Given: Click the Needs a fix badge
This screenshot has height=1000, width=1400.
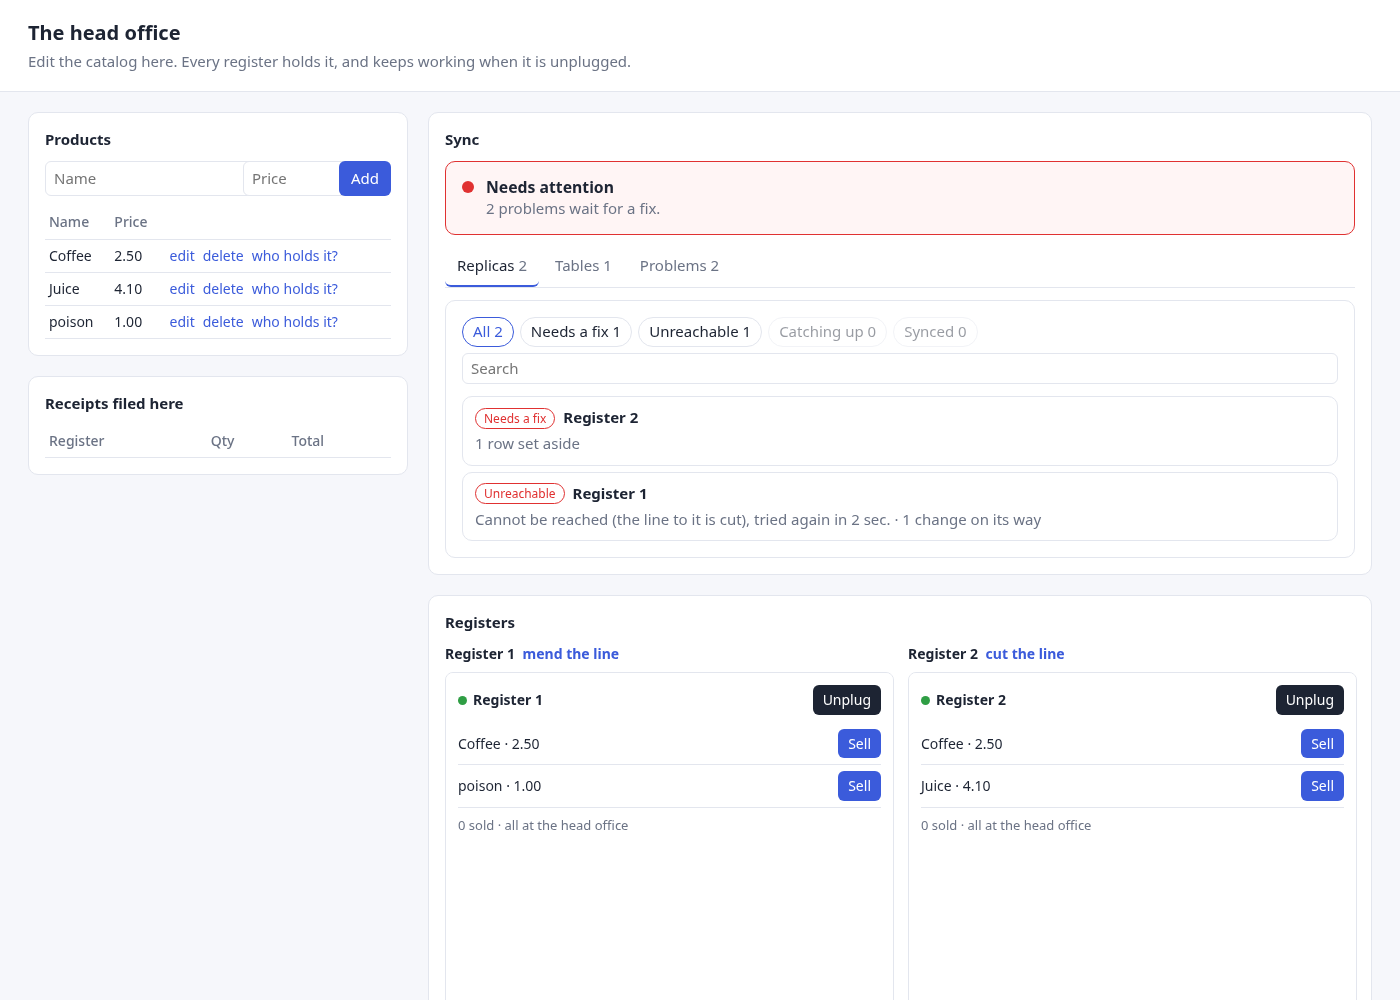Looking at the screenshot, I should 515,419.
